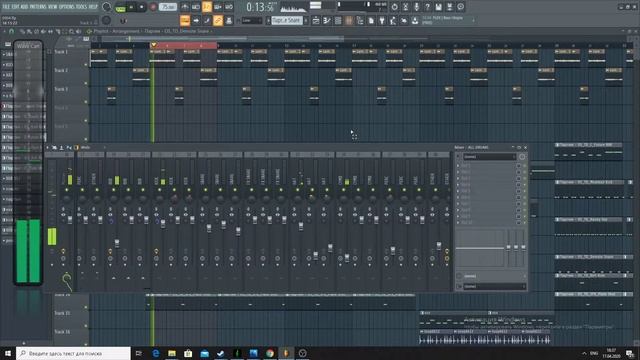The image size is (640, 360).
Task: Click the red record button
Action: tap(153, 7)
